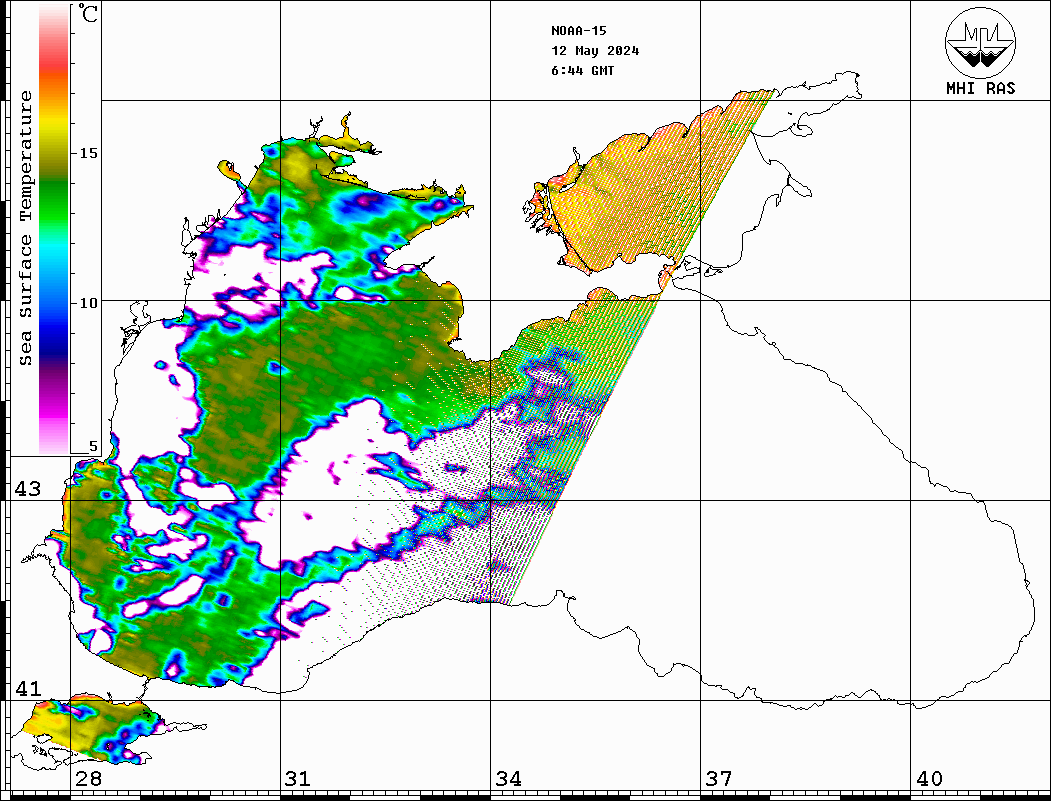
Task: Click longitude label '37'
Action: [x=719, y=779]
